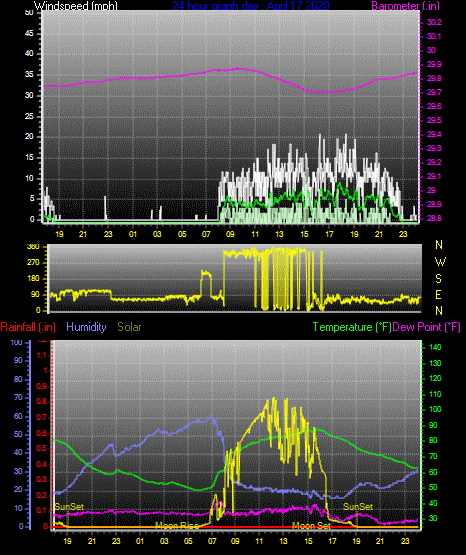Click '100' on the blue humidity scale
The image size is (466, 555).
(16, 342)
